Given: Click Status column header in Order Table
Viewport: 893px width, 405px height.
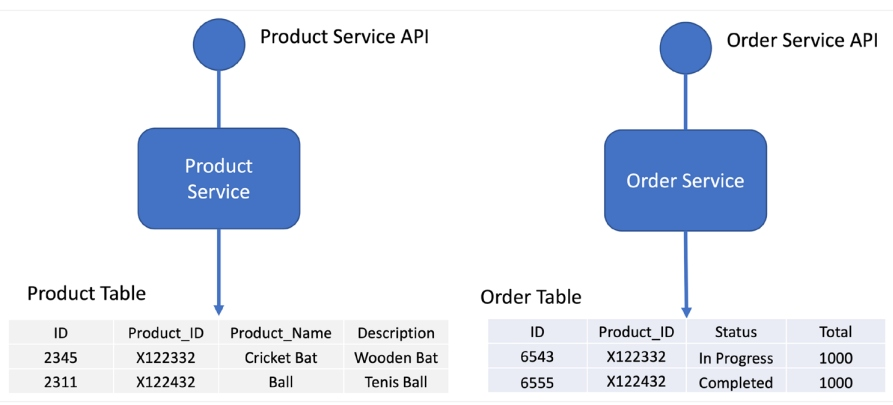Looking at the screenshot, I should [736, 332].
